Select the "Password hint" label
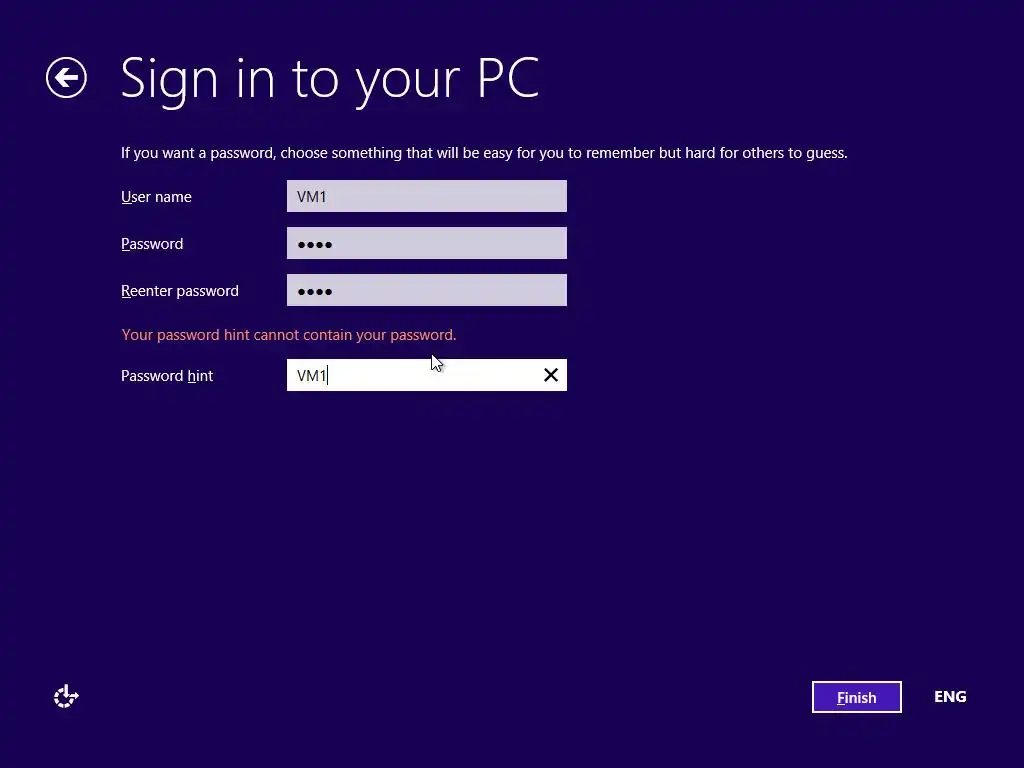The height and width of the screenshot is (768, 1024). [x=167, y=376]
